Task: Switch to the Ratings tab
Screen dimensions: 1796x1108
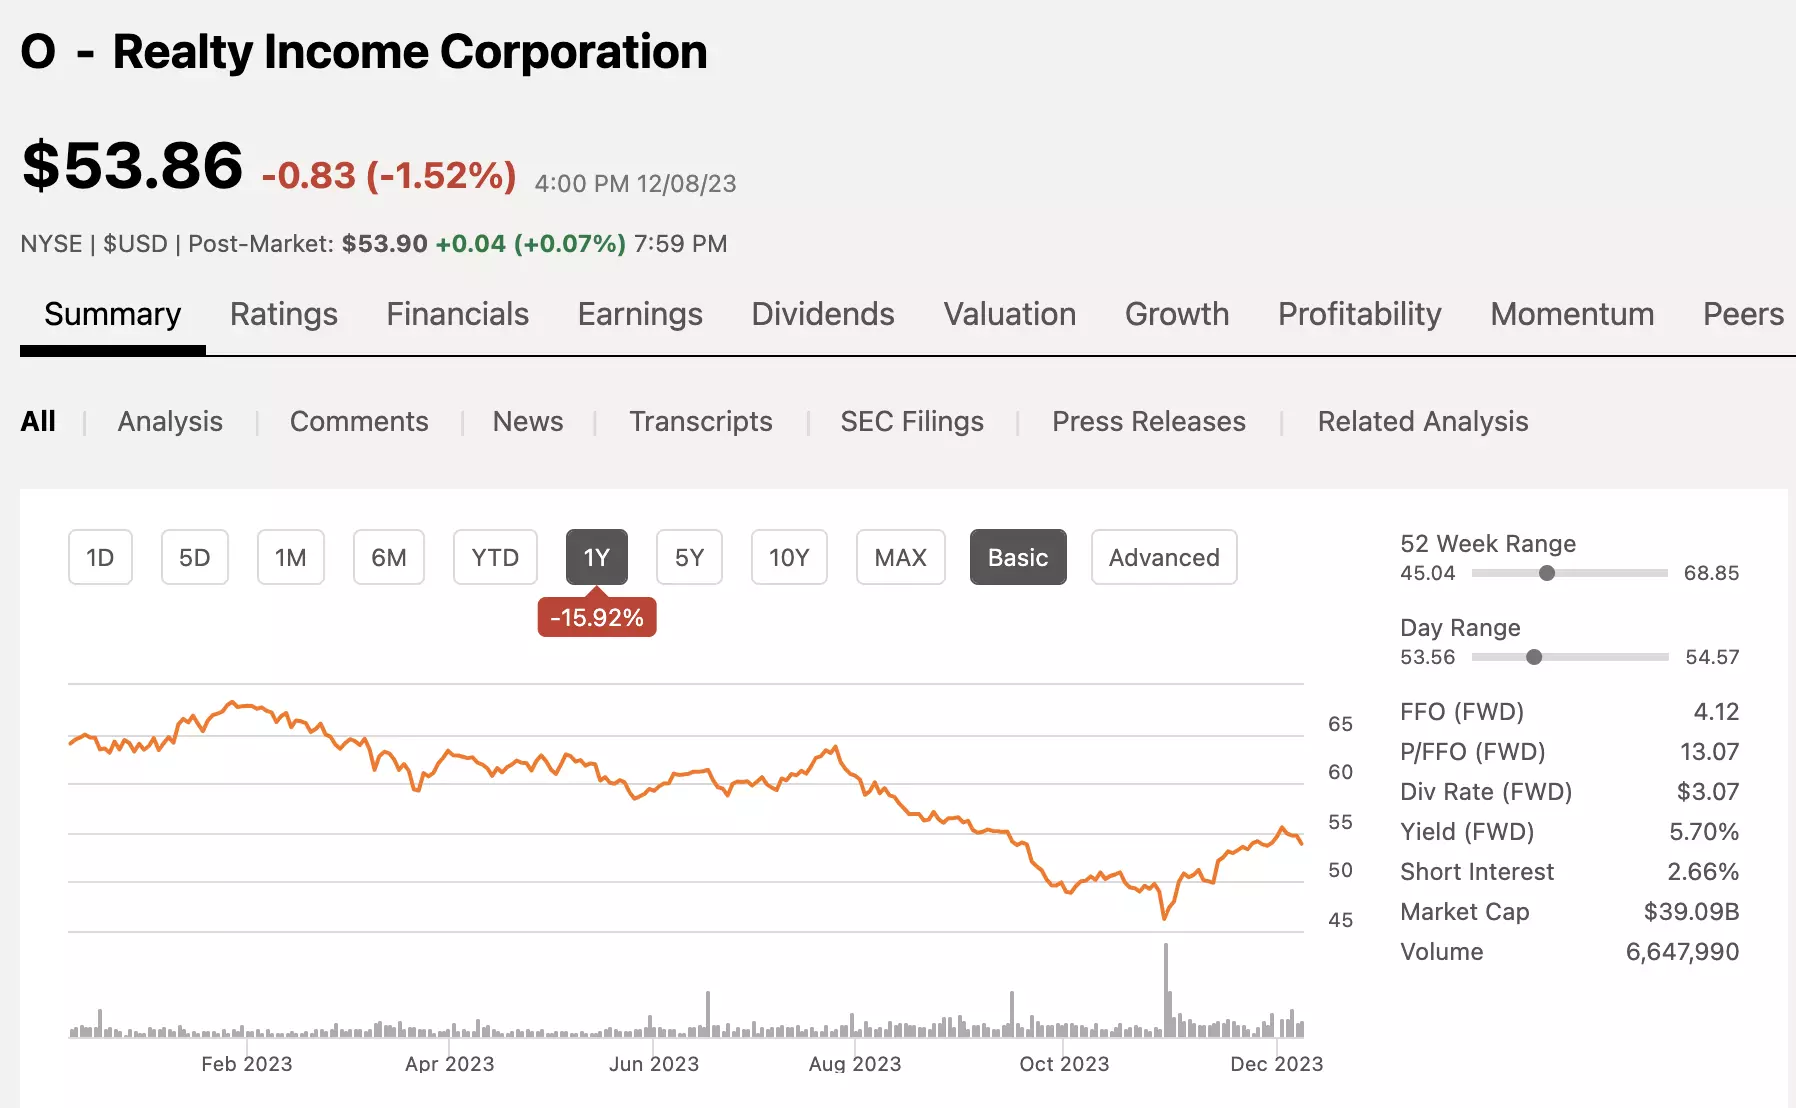Action: [x=284, y=314]
